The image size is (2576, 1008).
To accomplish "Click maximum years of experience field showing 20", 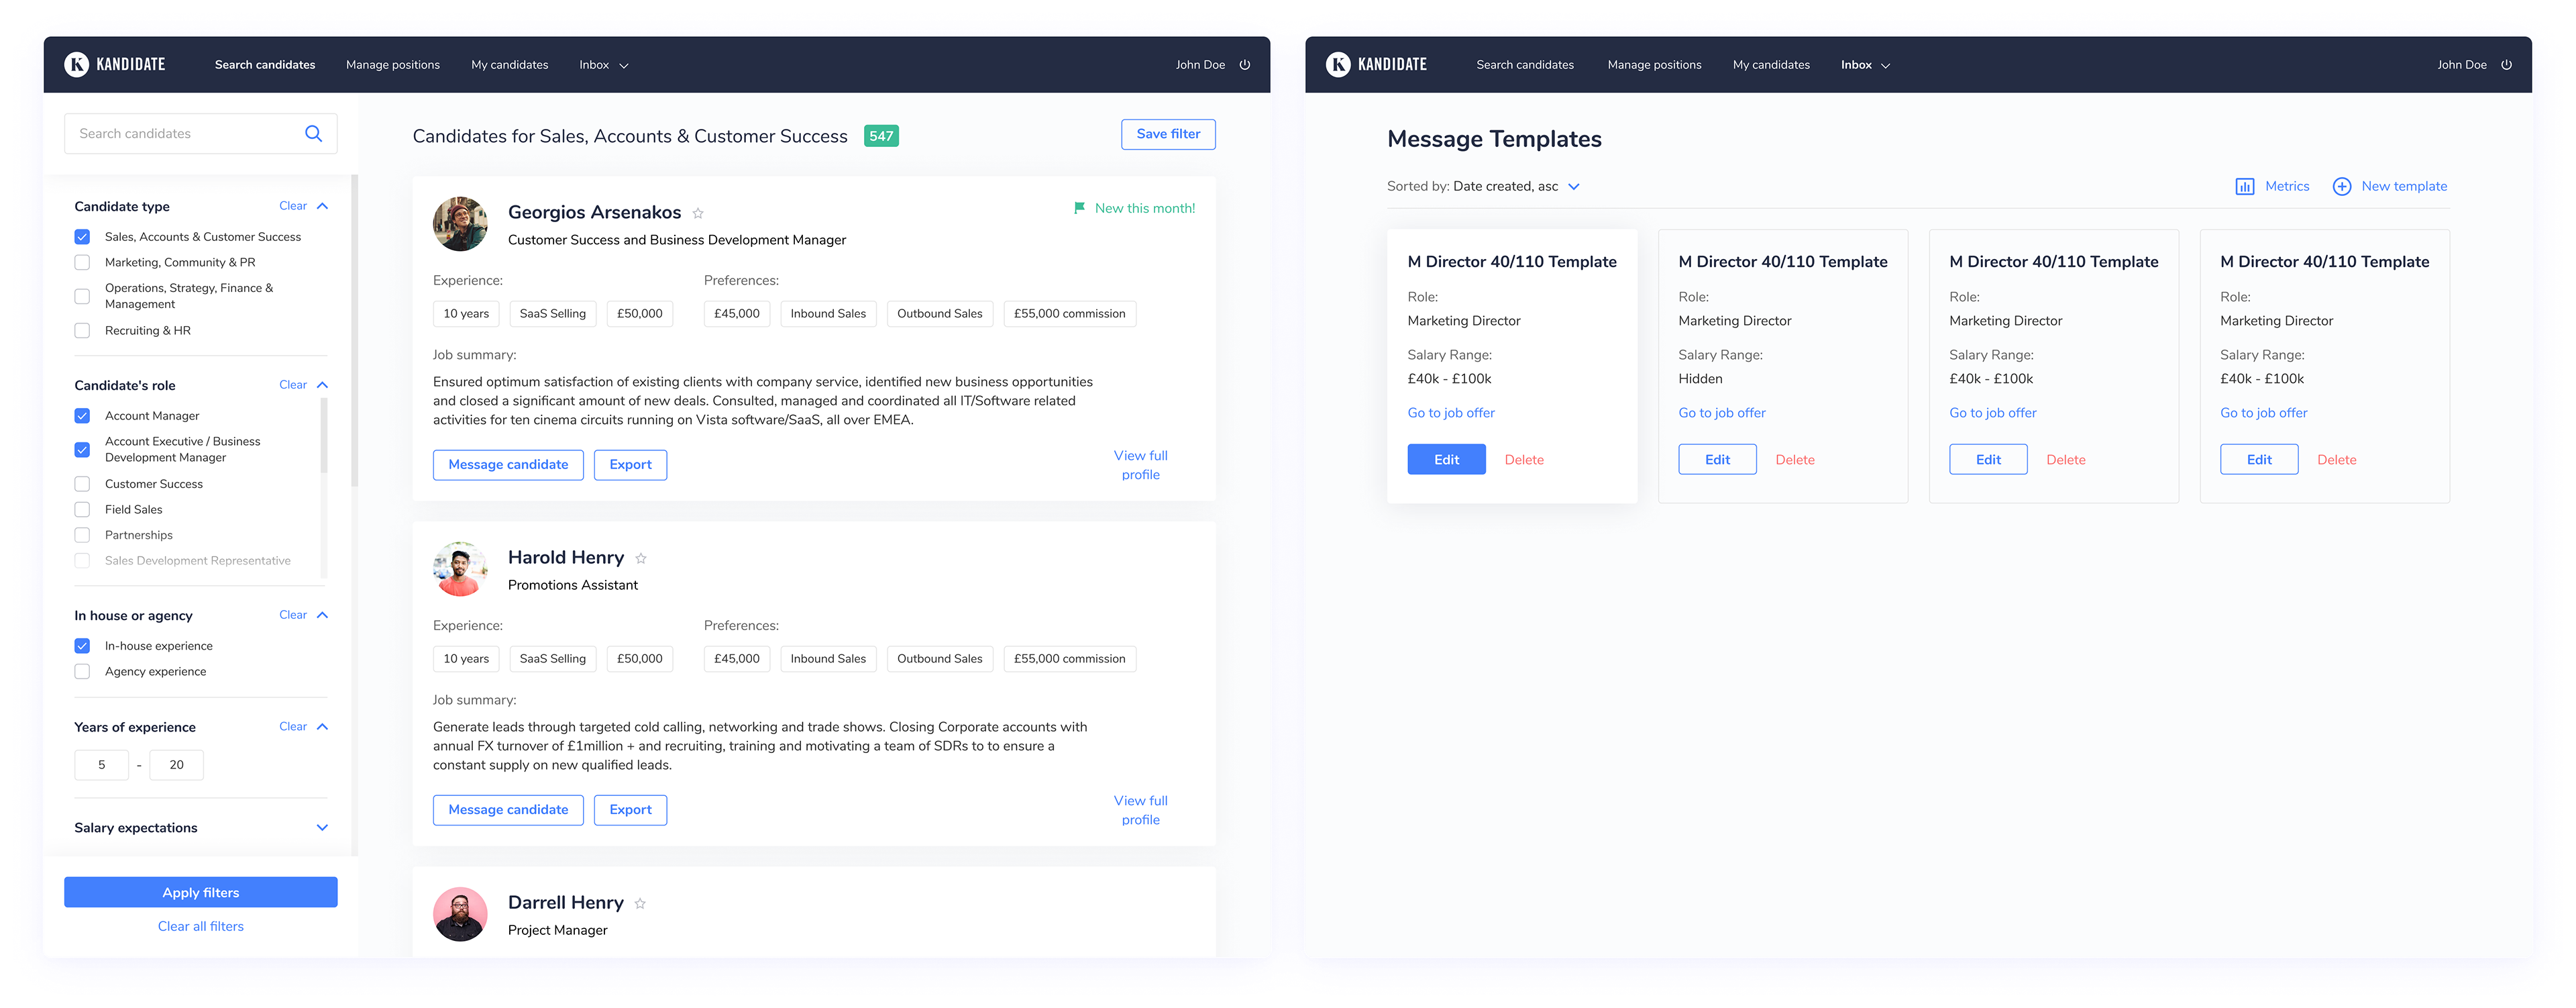I will tap(176, 765).
